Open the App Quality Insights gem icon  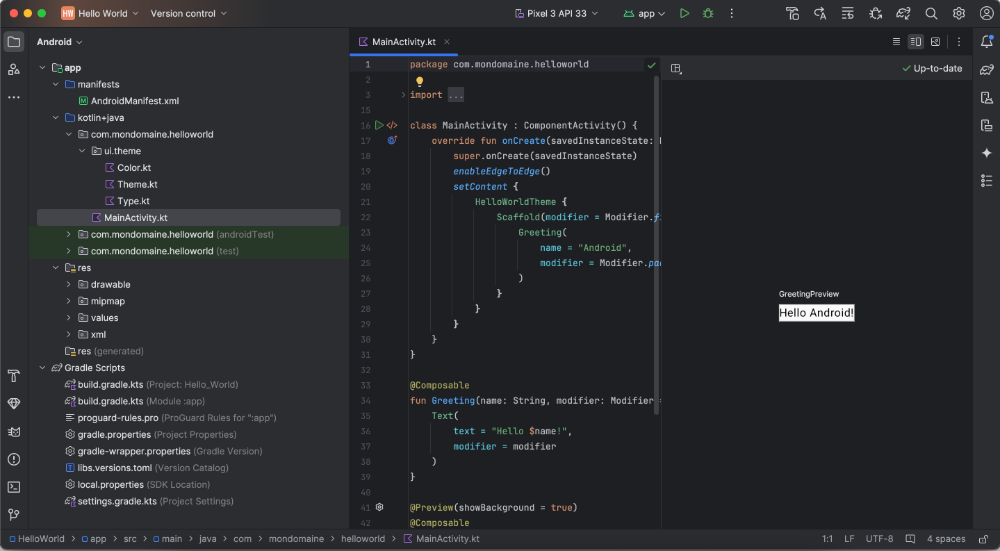point(13,404)
